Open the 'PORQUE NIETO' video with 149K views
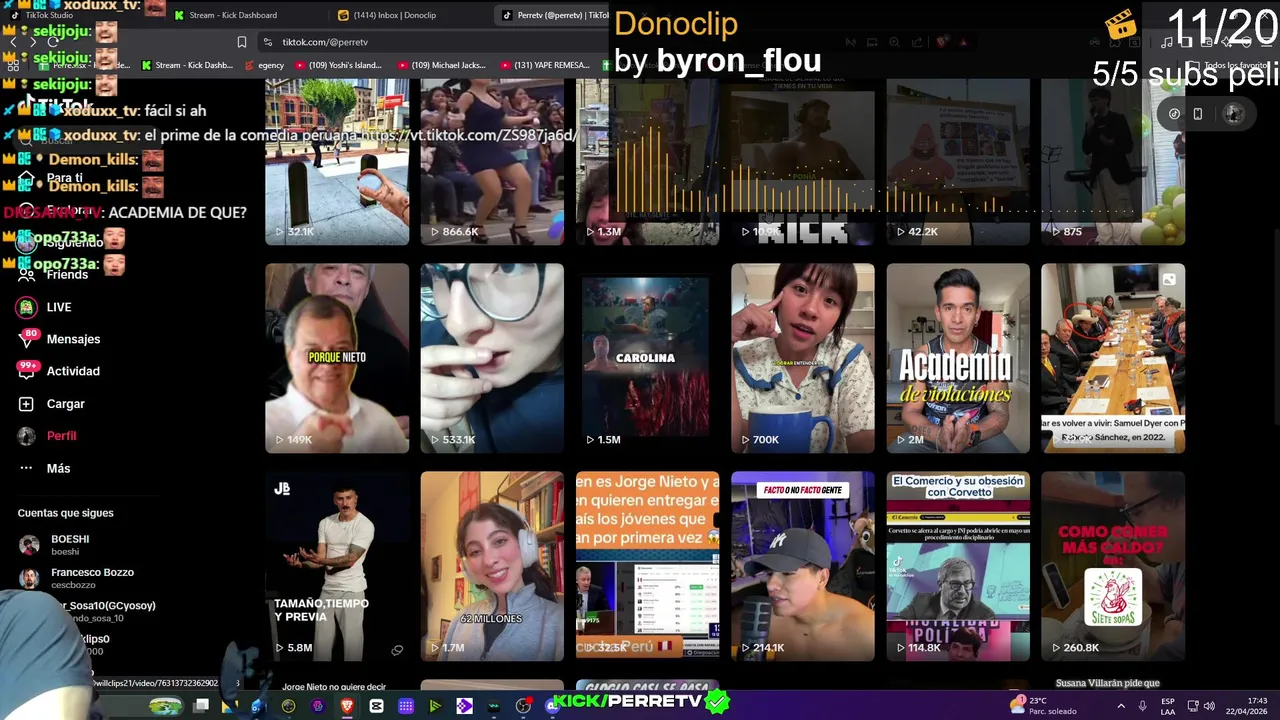This screenshot has height=720, width=1280. [x=337, y=358]
